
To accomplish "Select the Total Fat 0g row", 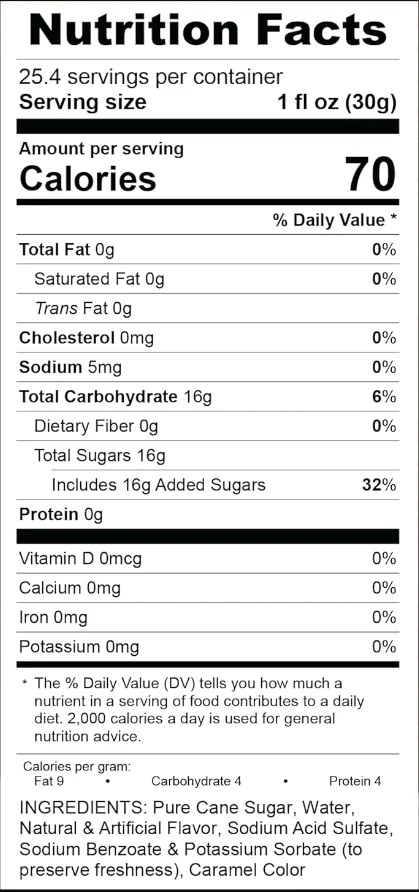I will coord(208,250).
